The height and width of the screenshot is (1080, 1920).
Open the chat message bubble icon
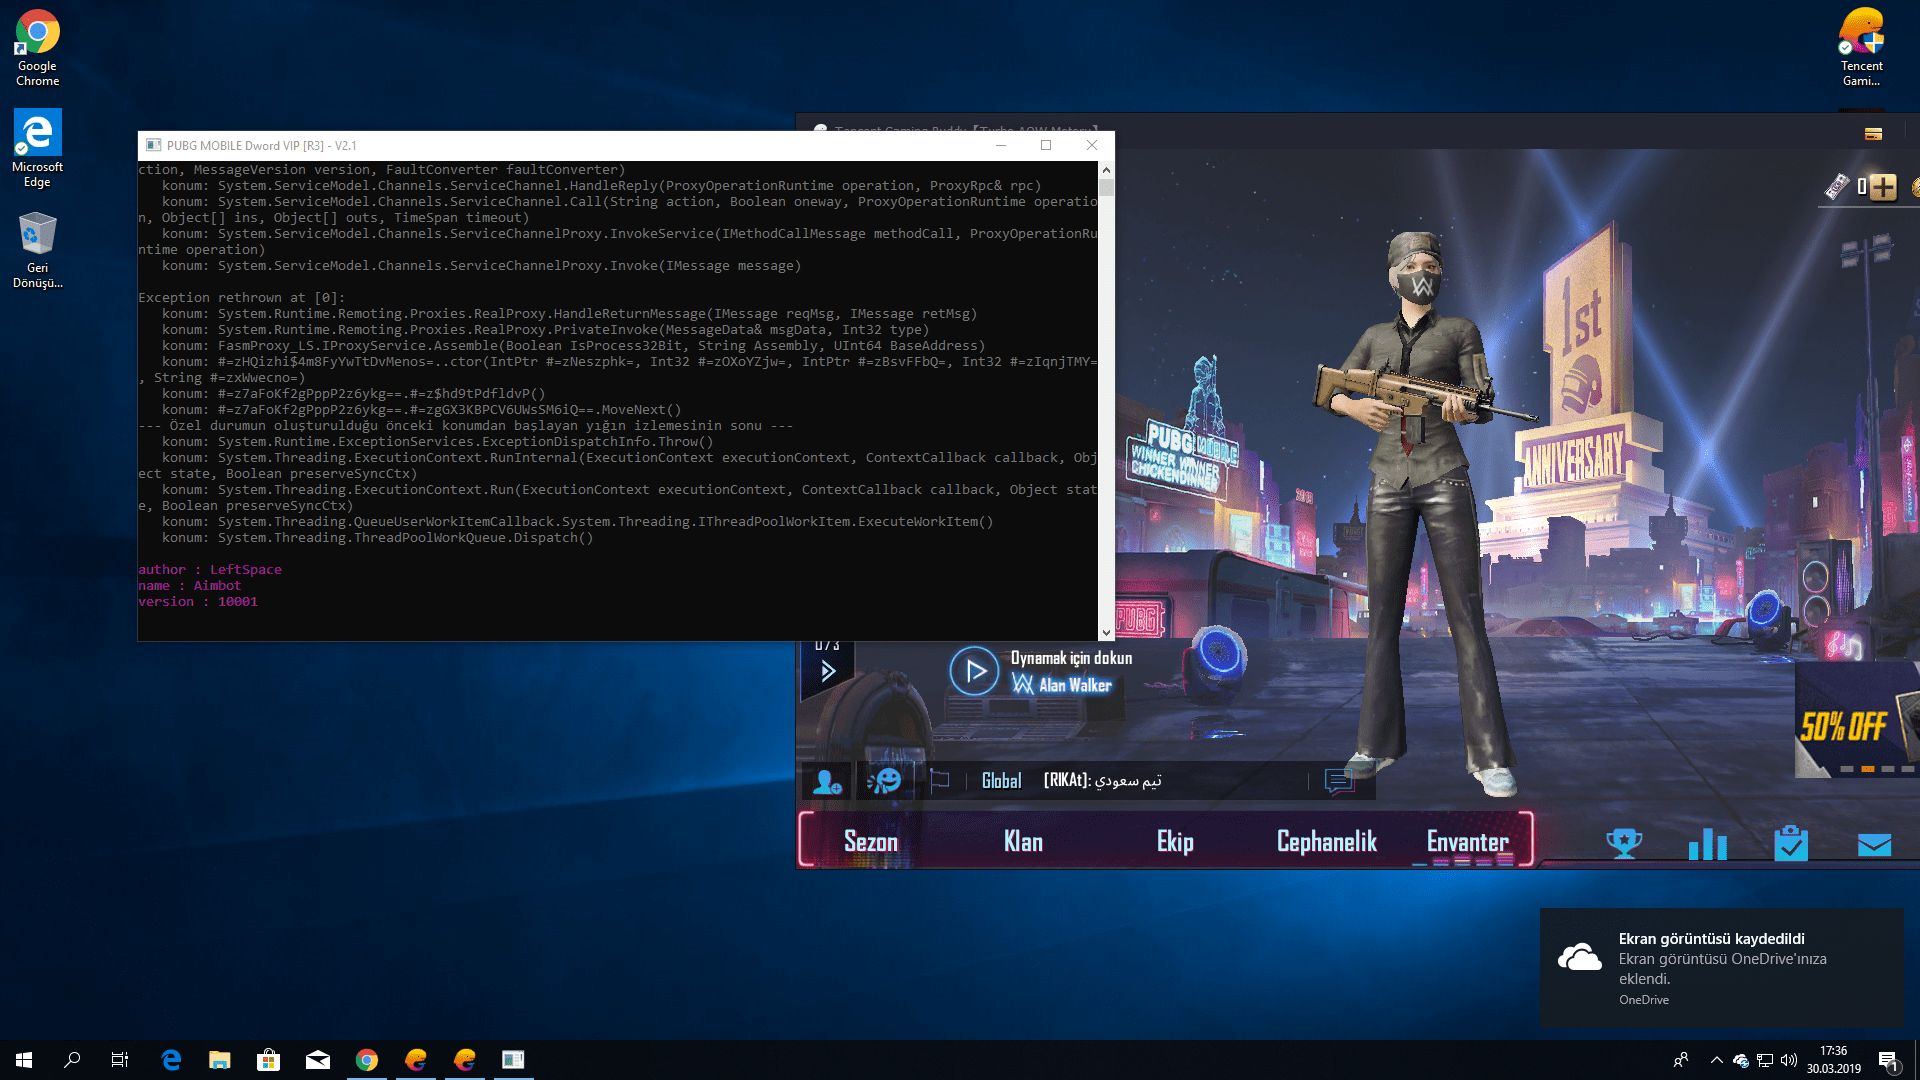[1339, 781]
